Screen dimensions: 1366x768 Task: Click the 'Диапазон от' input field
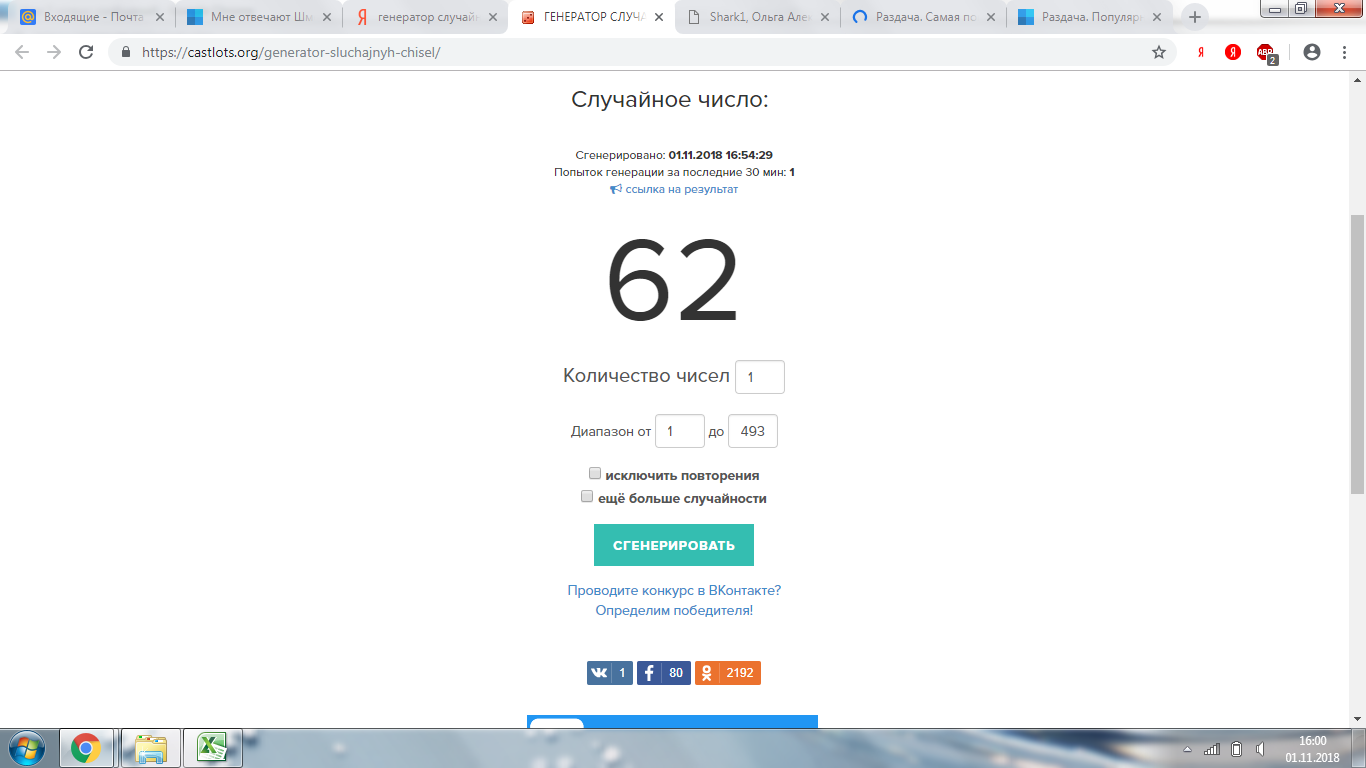[680, 431]
